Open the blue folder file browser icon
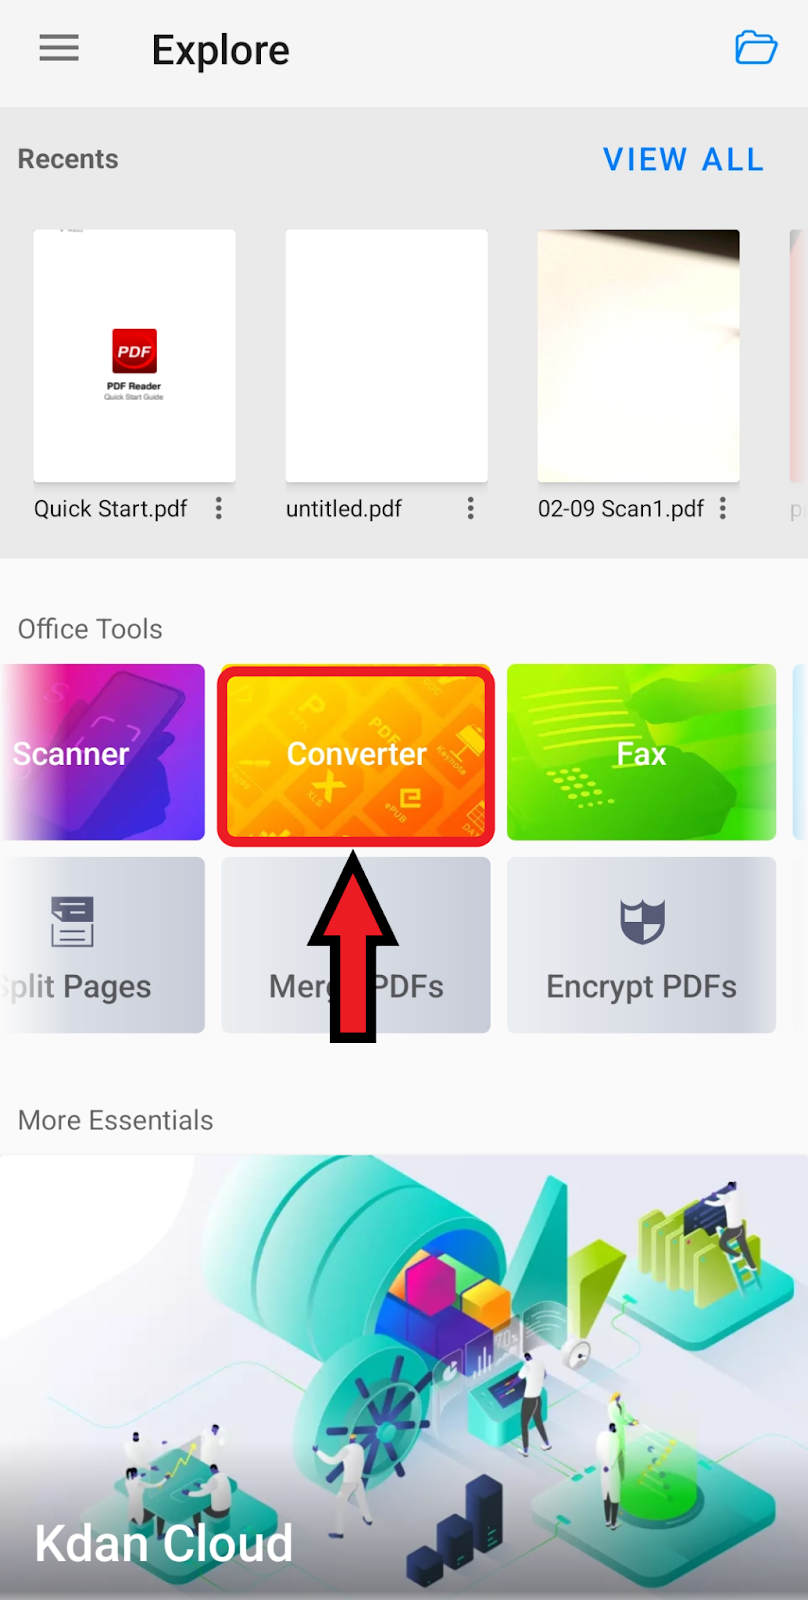Screen dimensions: 808x1600 coord(756,48)
